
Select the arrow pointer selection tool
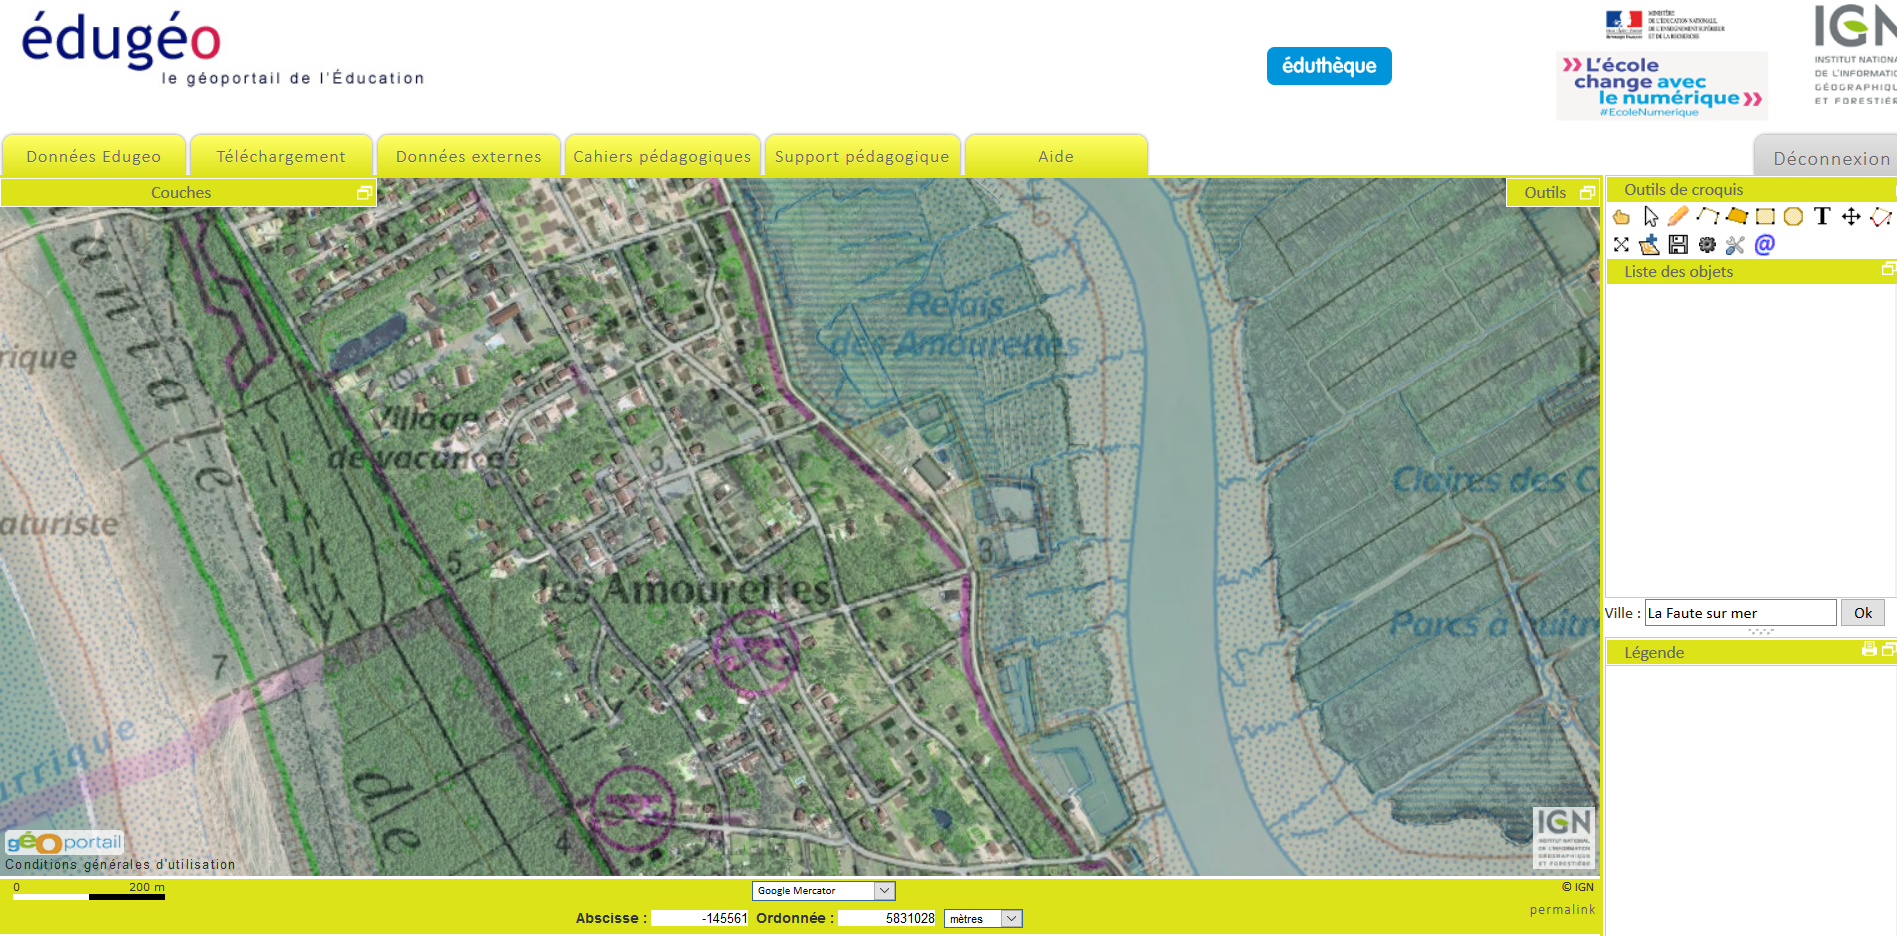point(1650,217)
